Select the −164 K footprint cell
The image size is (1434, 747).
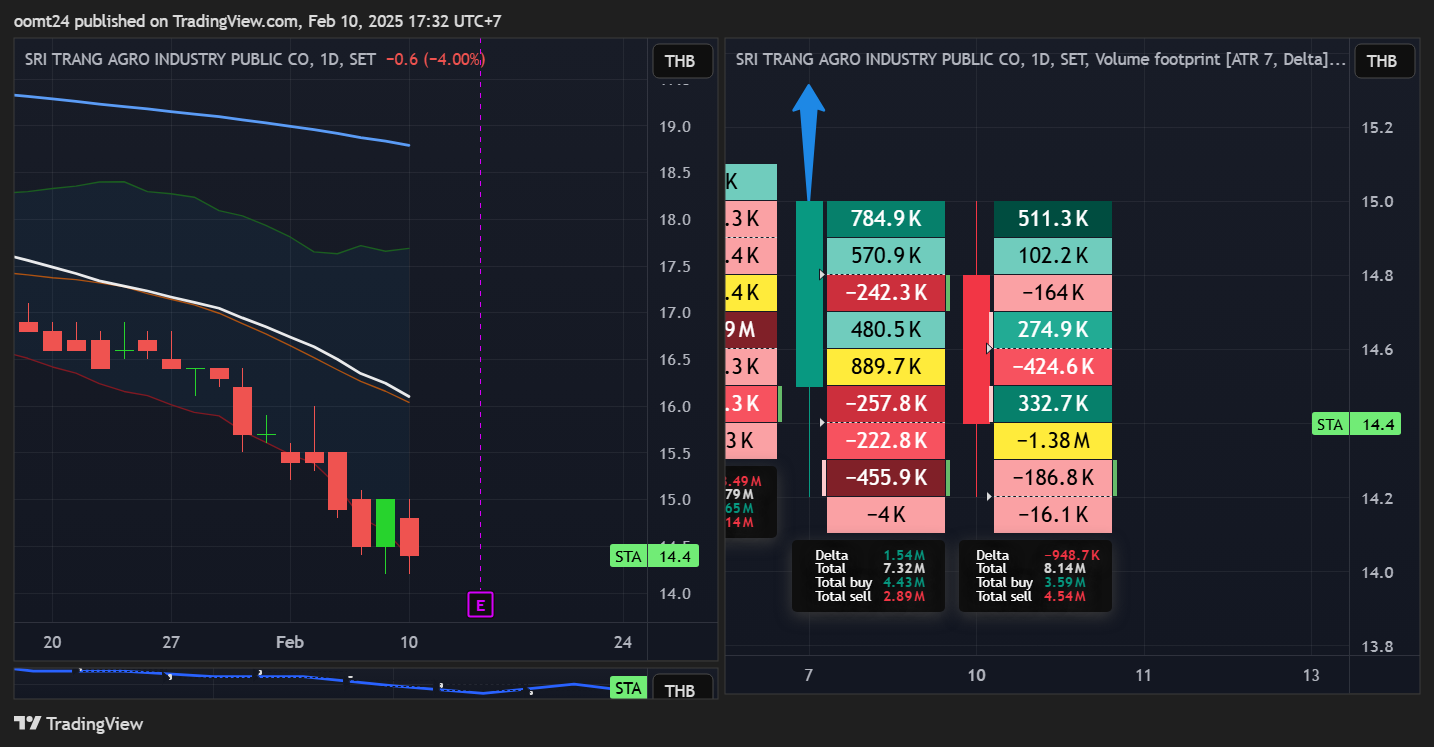pos(1053,293)
